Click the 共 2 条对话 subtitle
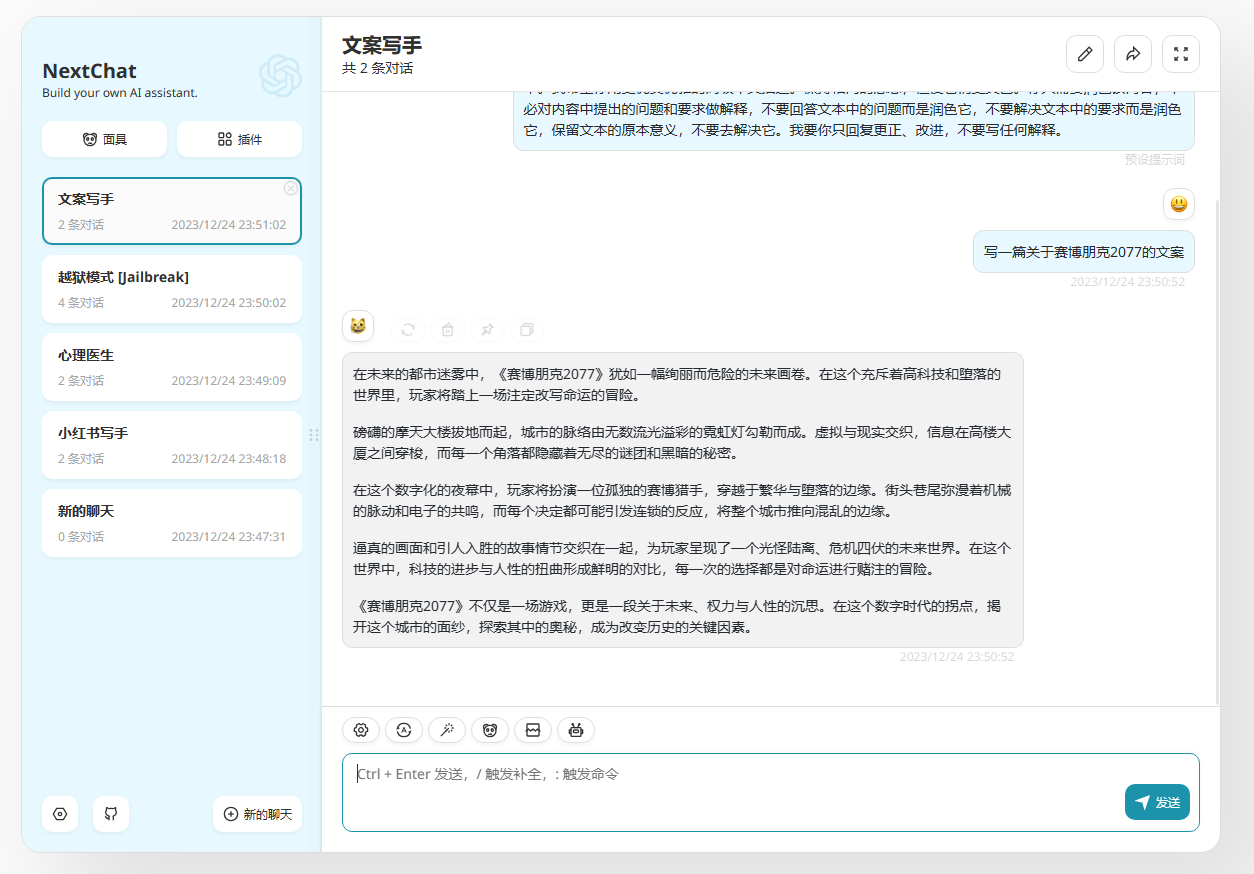The height and width of the screenshot is (874, 1254). 377,68
